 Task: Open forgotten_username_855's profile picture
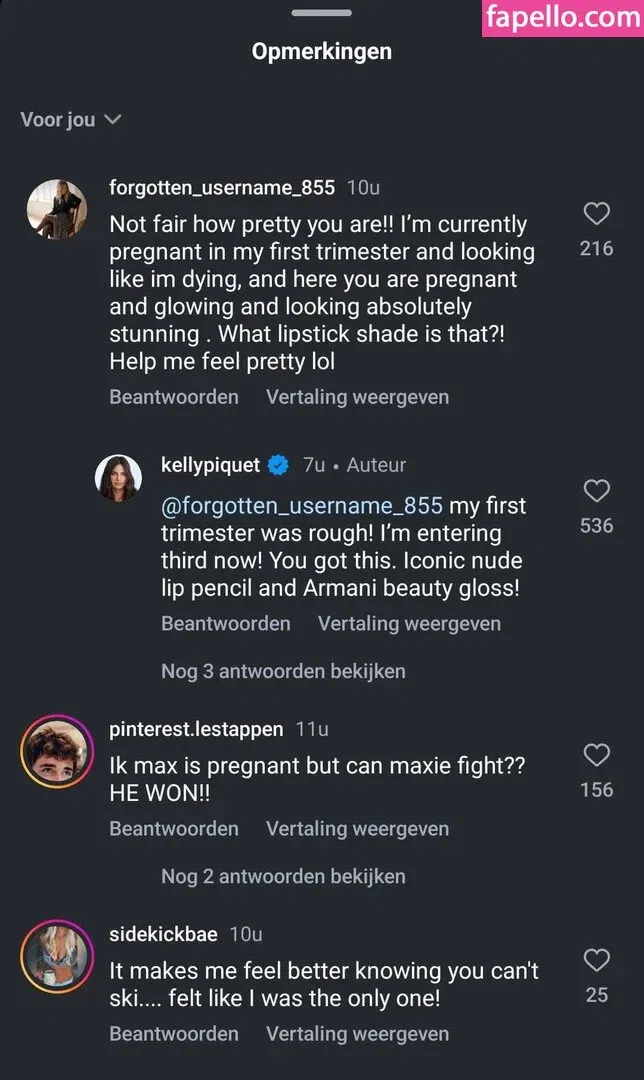tap(56, 209)
